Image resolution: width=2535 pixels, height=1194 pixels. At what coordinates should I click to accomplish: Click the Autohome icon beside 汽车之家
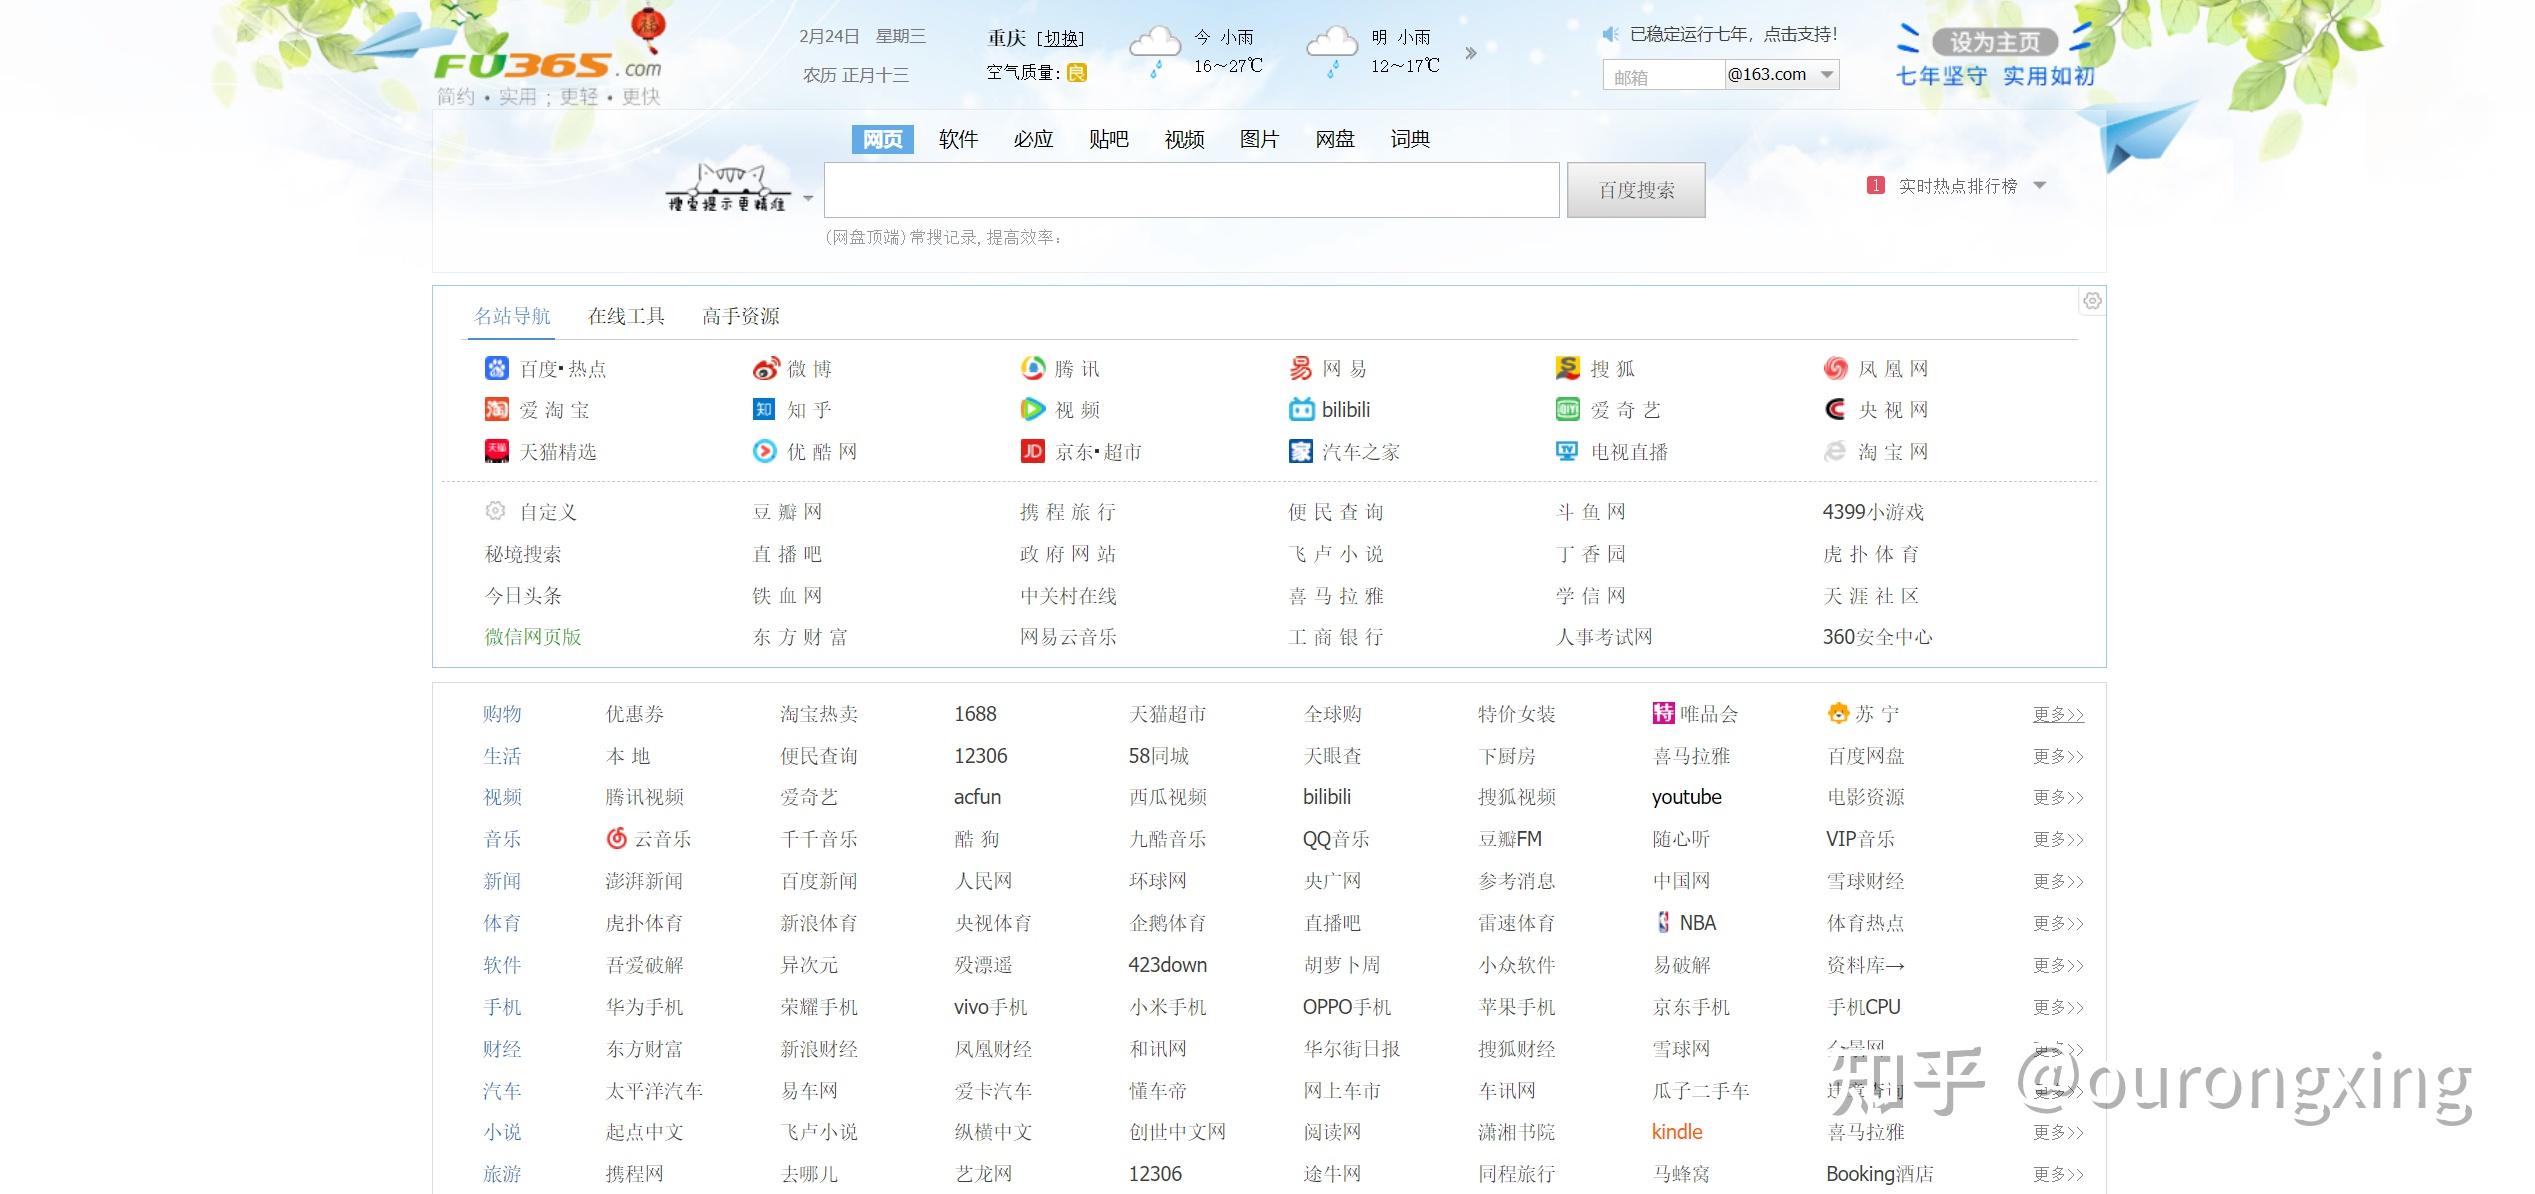(x=1300, y=451)
